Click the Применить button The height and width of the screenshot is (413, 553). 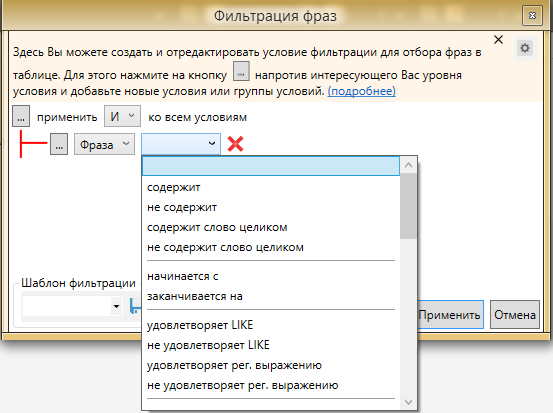(x=450, y=315)
